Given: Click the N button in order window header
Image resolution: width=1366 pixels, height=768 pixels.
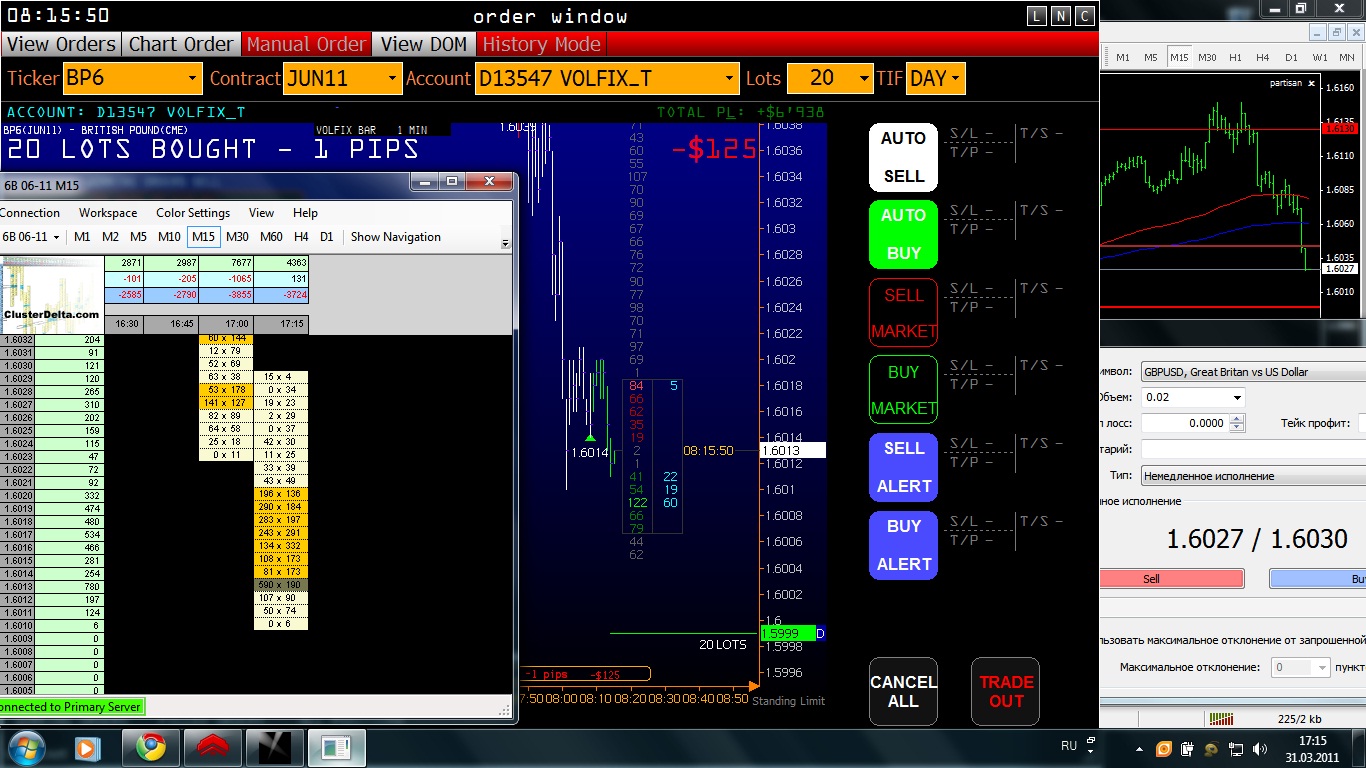Looking at the screenshot, I should pyautogui.click(x=1061, y=15).
